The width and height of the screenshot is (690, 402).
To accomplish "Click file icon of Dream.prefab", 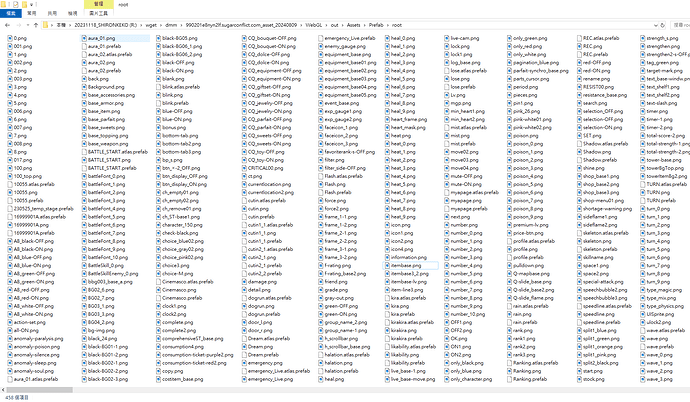I will [x=244, y=354].
